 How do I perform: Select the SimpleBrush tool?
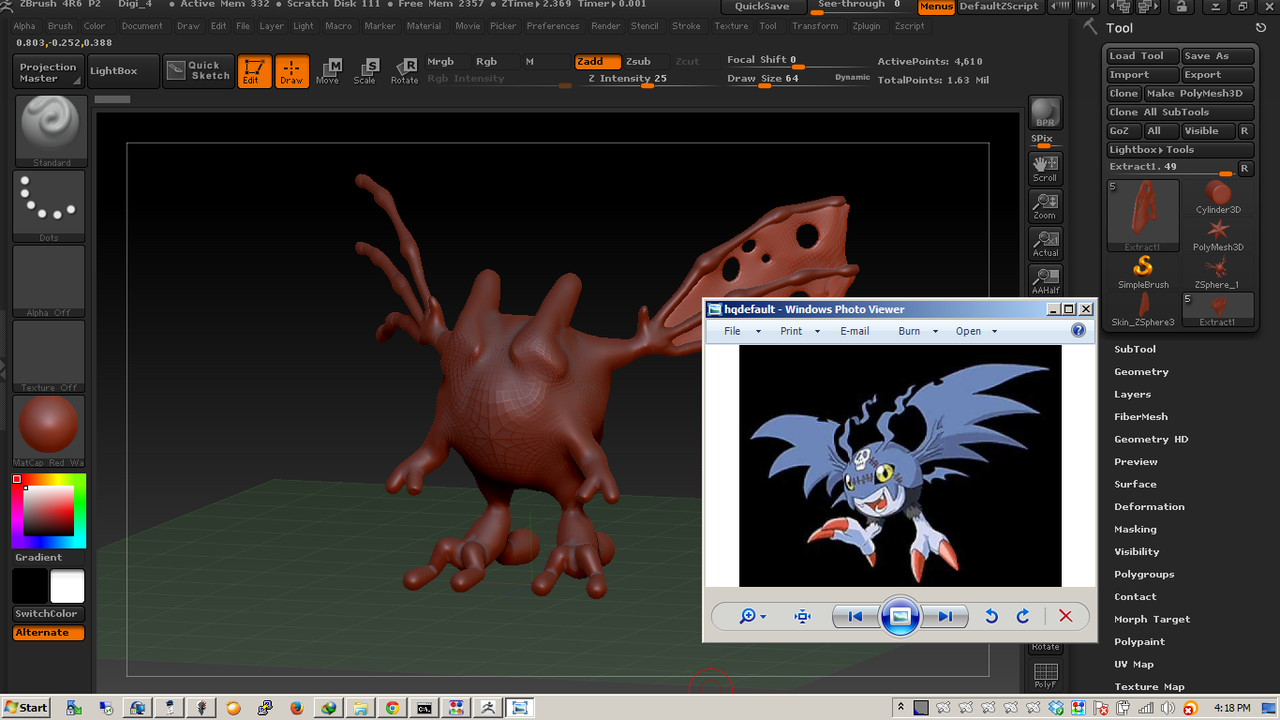(1143, 272)
